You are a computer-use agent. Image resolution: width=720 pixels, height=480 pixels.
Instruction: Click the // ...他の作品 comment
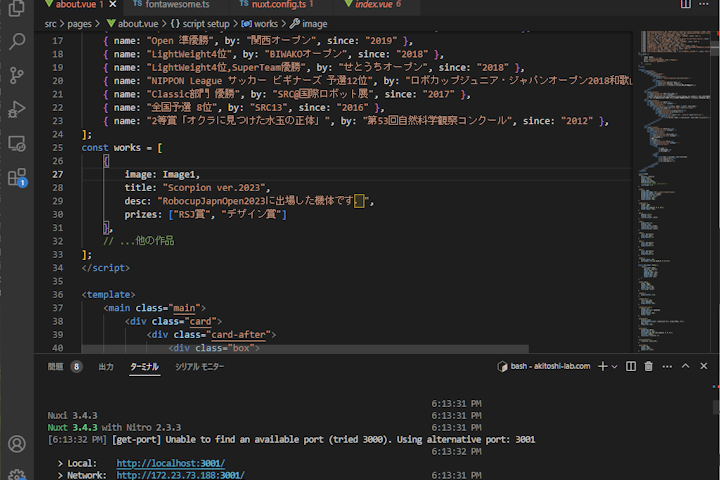click(139, 241)
